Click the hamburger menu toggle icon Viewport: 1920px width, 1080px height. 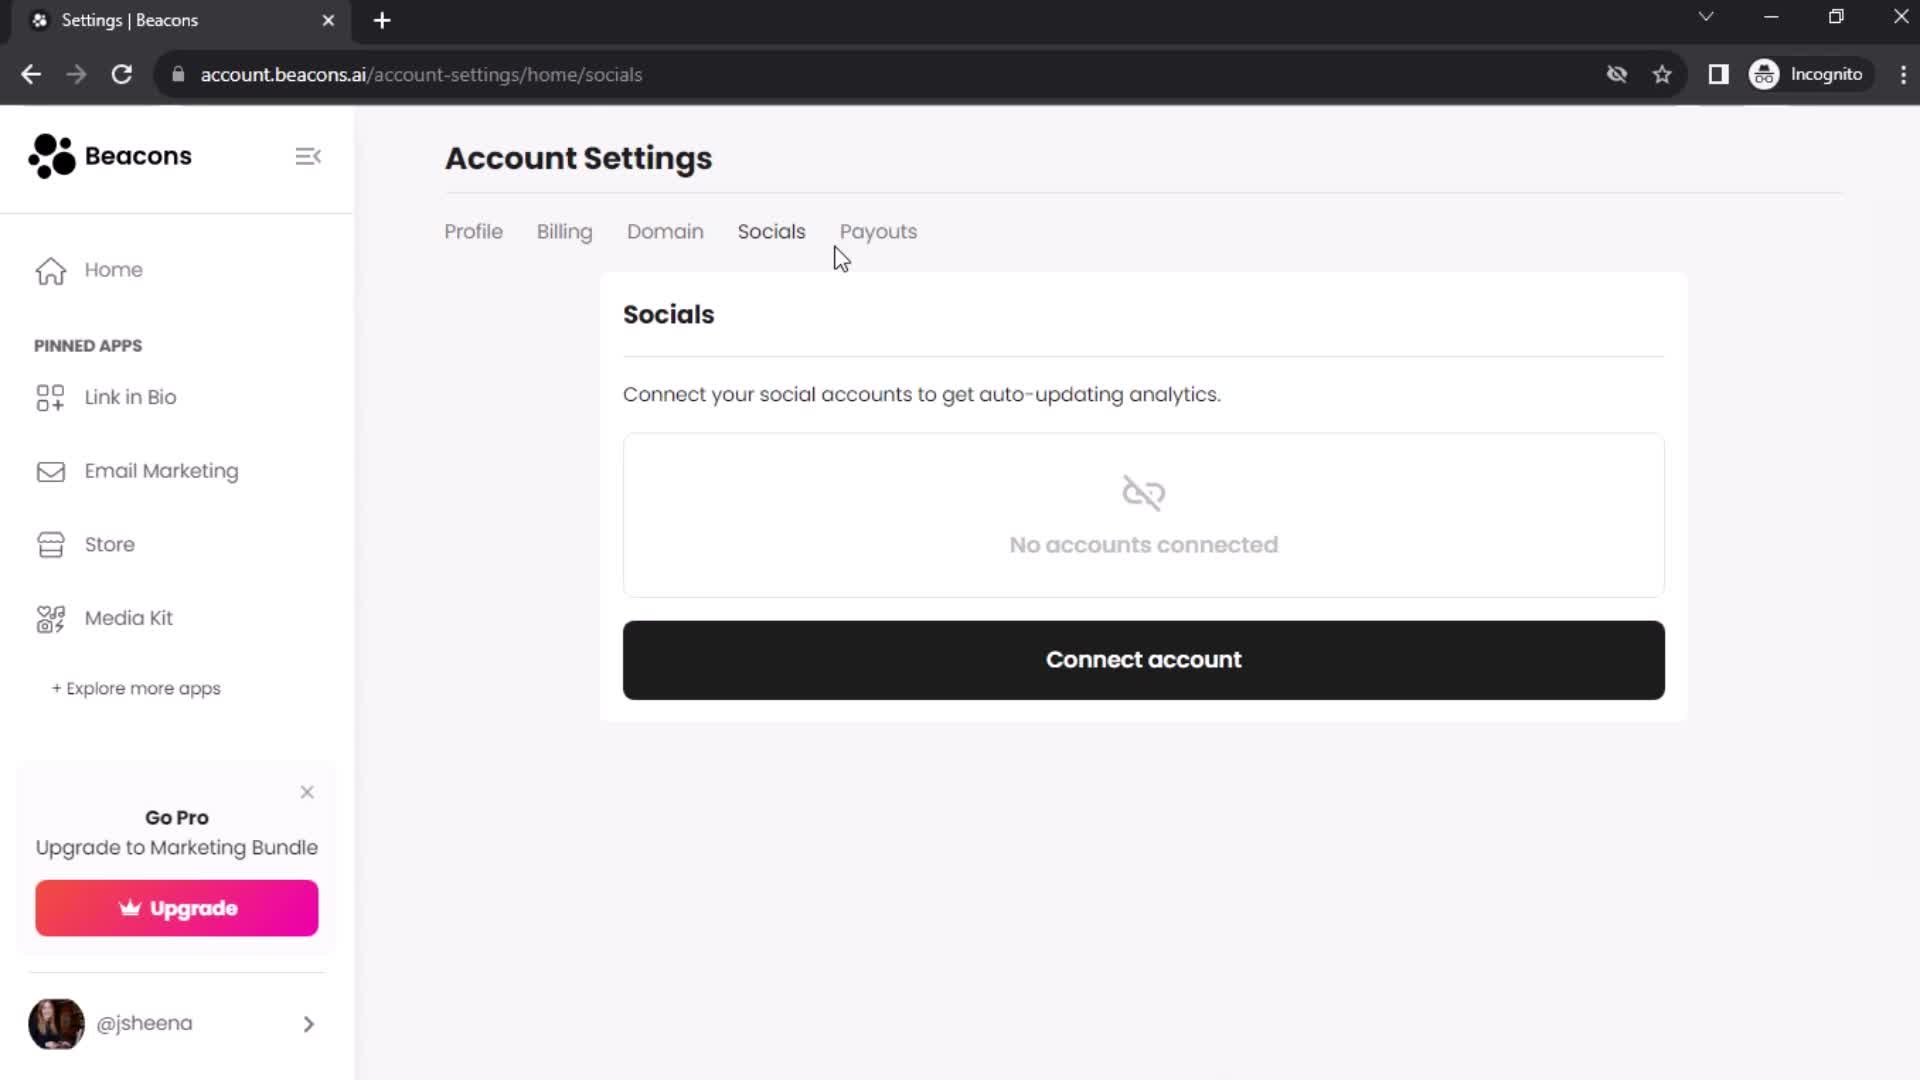pos(307,157)
